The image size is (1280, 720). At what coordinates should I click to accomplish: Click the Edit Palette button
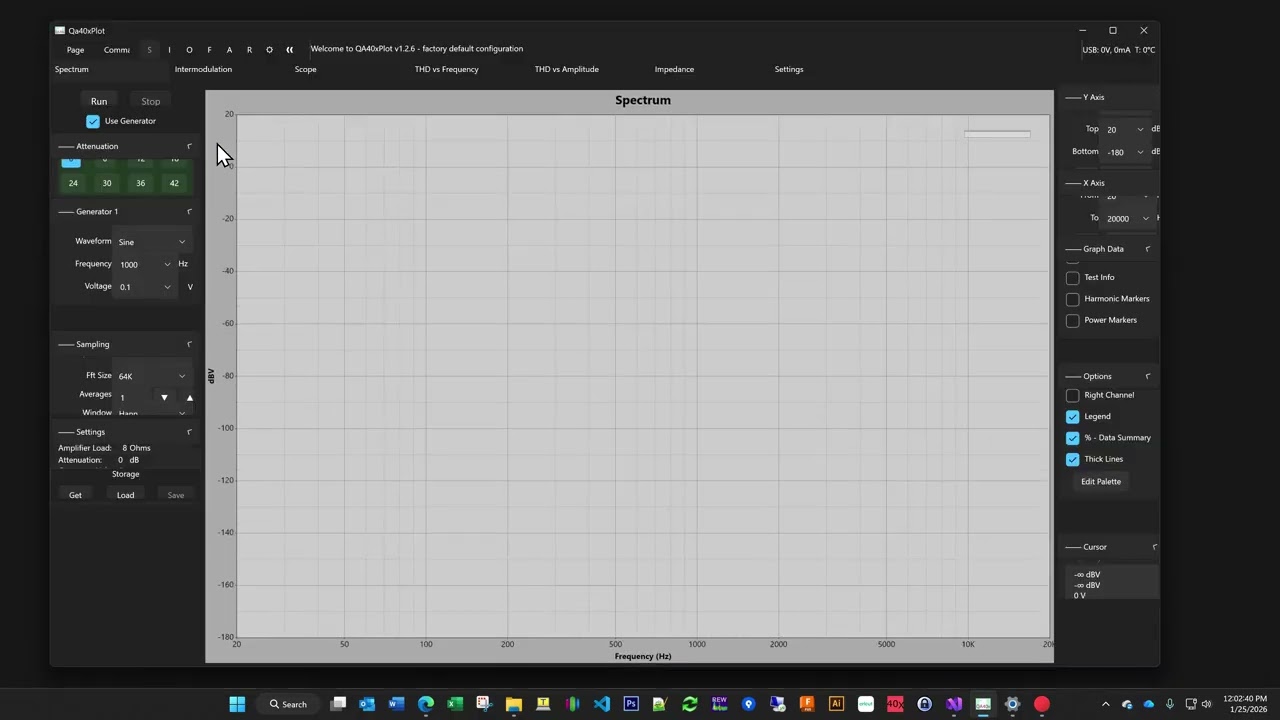coord(1101,482)
